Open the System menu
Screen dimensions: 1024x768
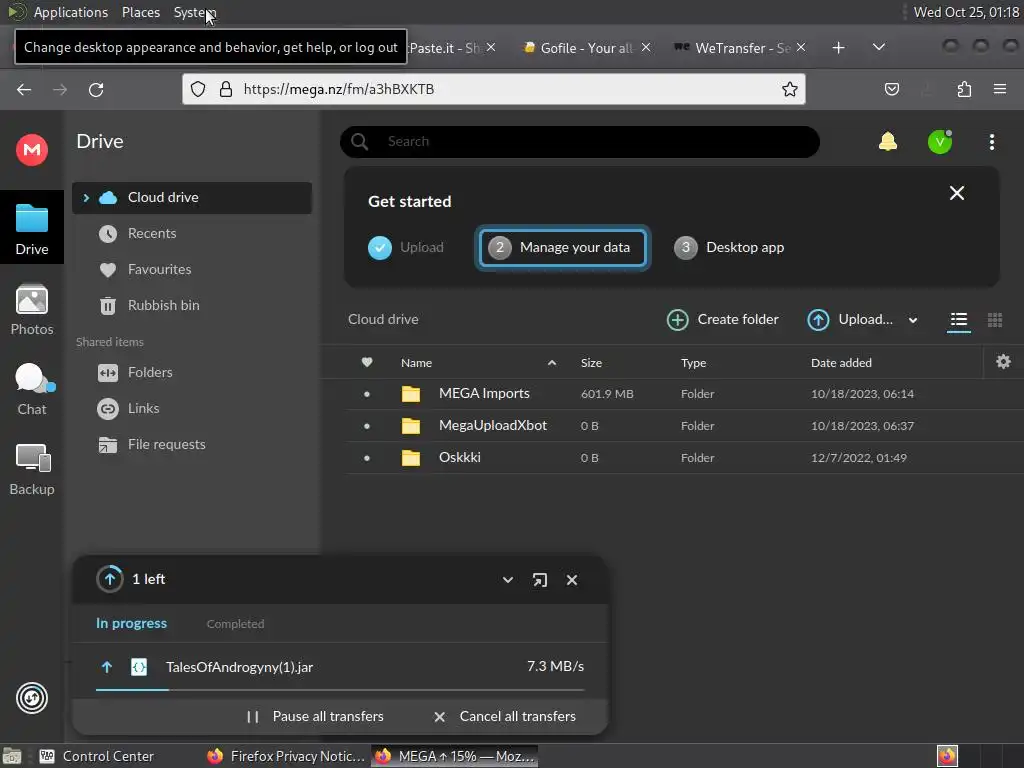(x=195, y=12)
